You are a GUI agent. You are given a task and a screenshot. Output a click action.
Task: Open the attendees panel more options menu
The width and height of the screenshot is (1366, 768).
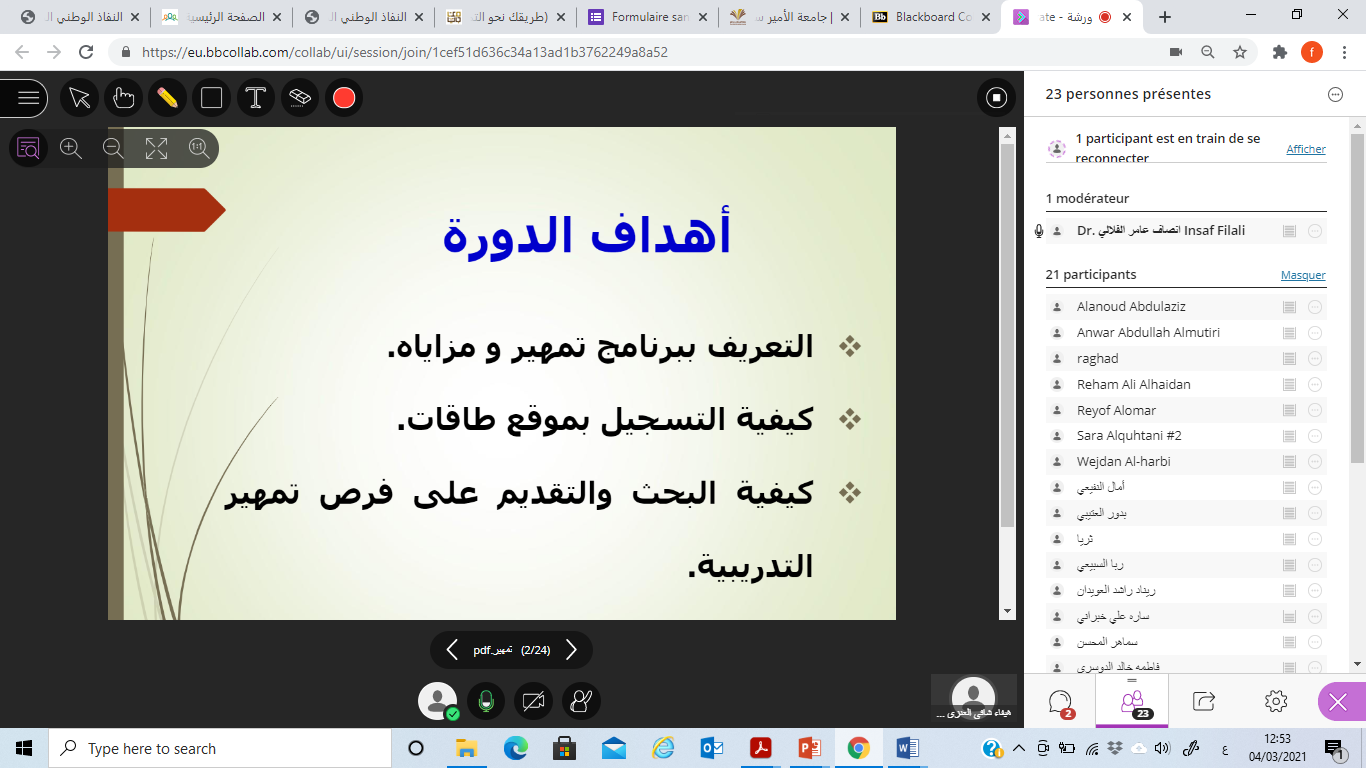1335,94
